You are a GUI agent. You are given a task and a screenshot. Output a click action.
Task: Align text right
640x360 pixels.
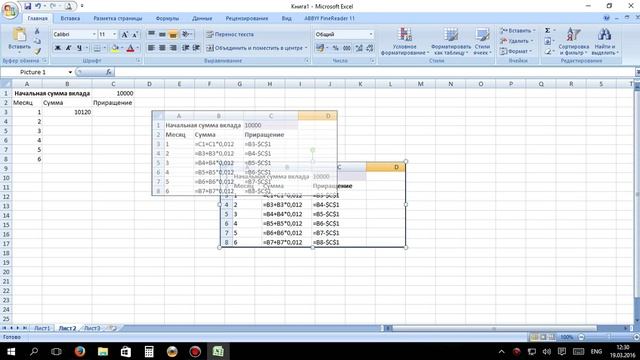coord(173,48)
